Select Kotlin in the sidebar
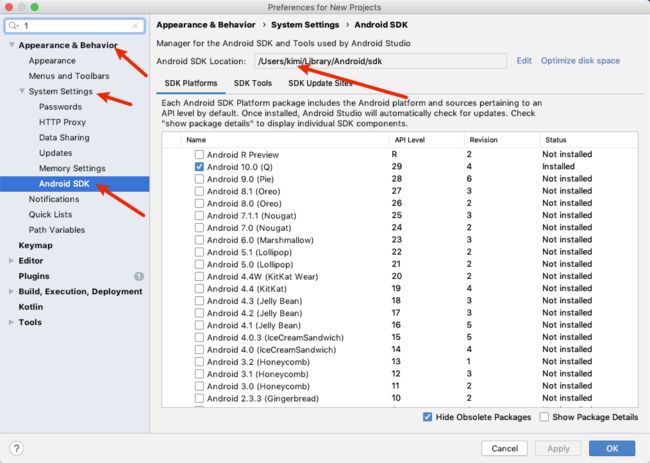650x463 pixels. [x=31, y=307]
